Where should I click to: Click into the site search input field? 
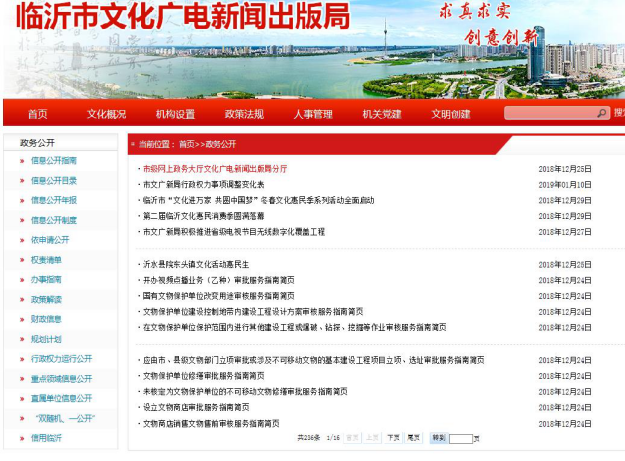tap(549, 113)
